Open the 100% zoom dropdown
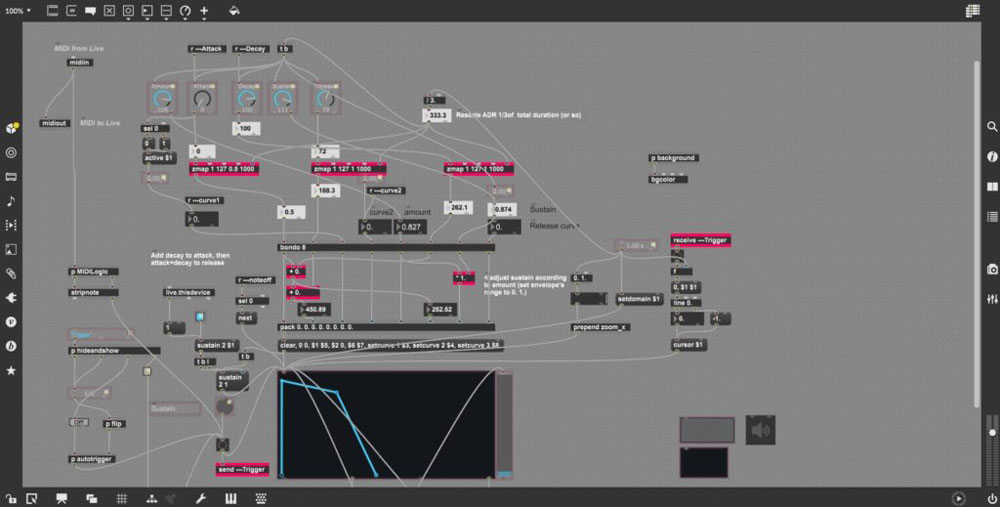 point(17,11)
